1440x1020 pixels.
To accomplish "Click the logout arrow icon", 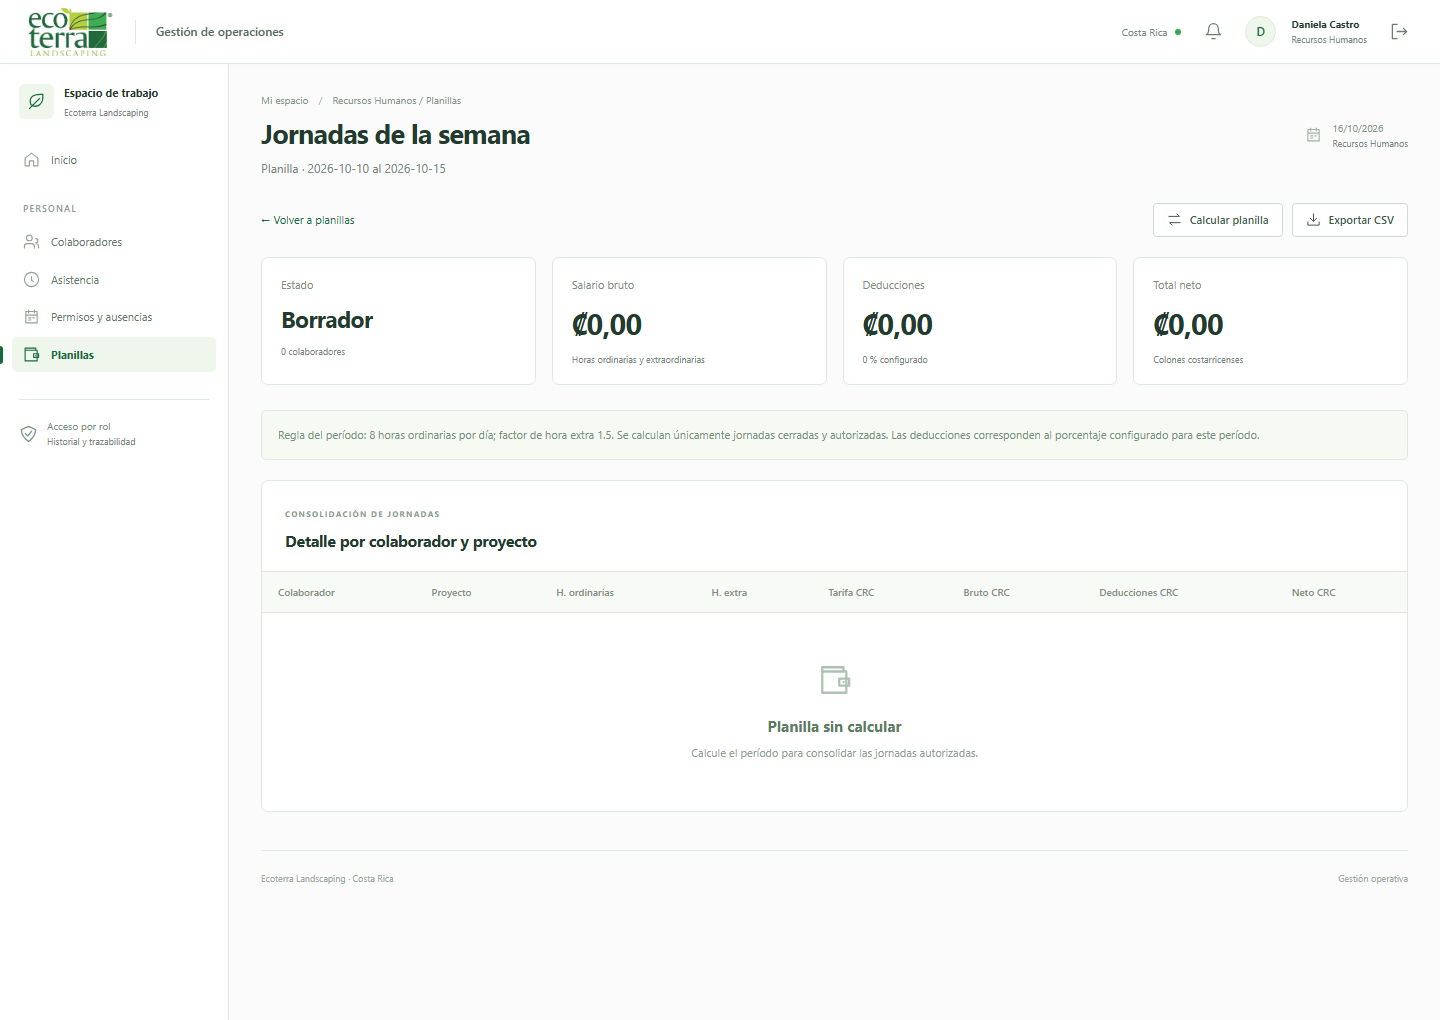I will (1399, 32).
